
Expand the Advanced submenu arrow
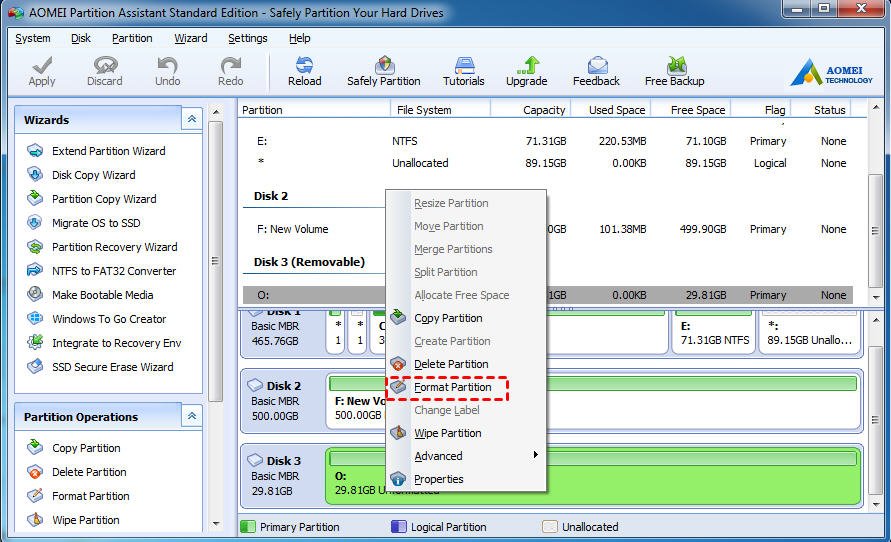535,455
